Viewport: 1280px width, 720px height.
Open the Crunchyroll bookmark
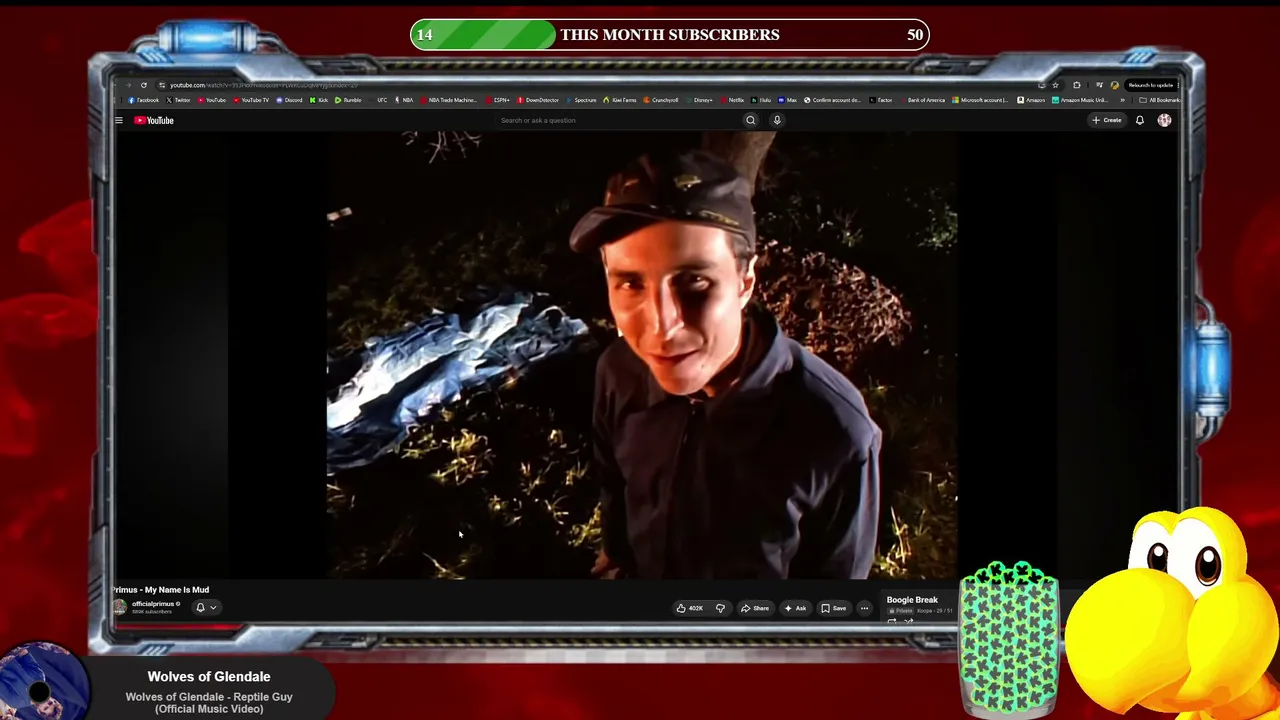661,100
